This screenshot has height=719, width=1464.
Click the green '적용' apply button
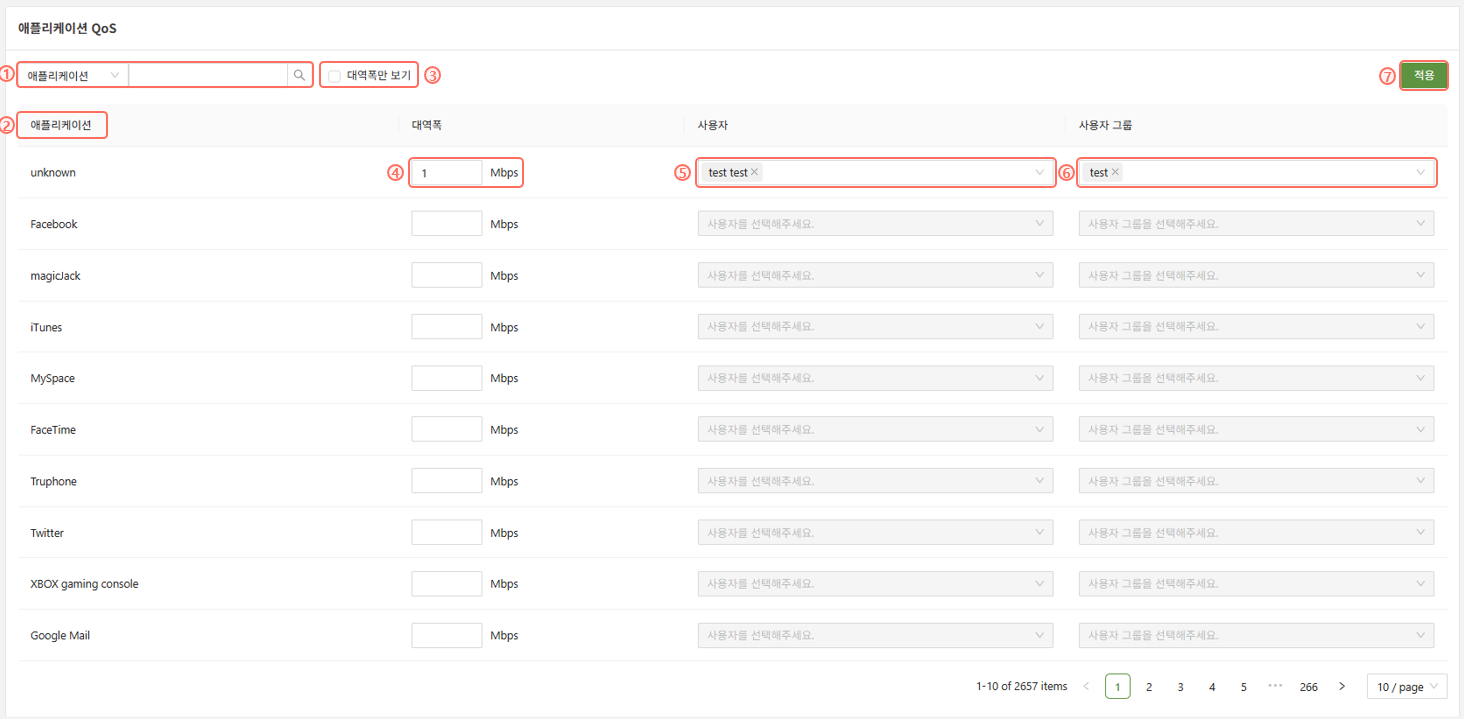pos(1424,75)
